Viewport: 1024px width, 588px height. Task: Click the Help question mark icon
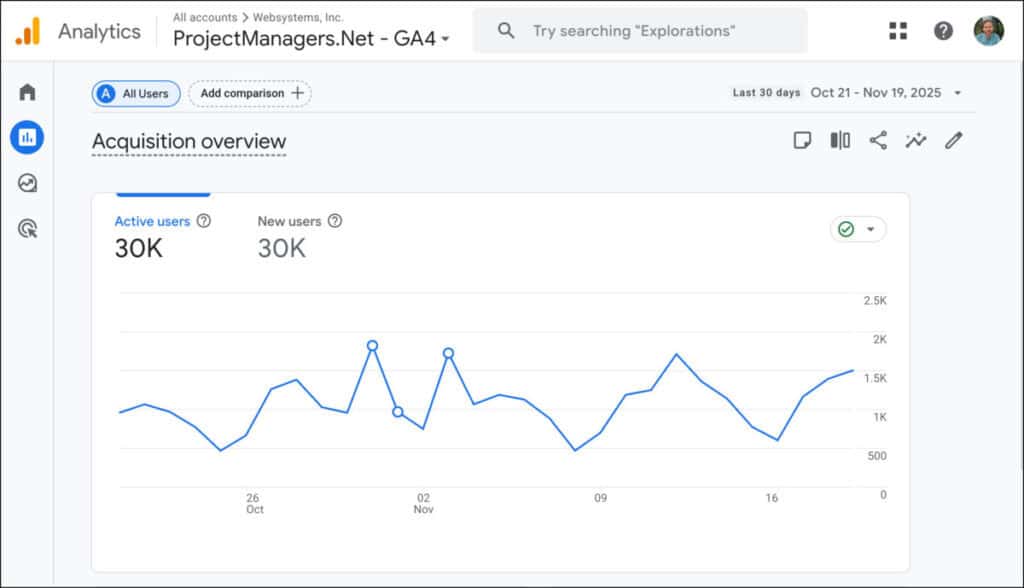click(943, 31)
